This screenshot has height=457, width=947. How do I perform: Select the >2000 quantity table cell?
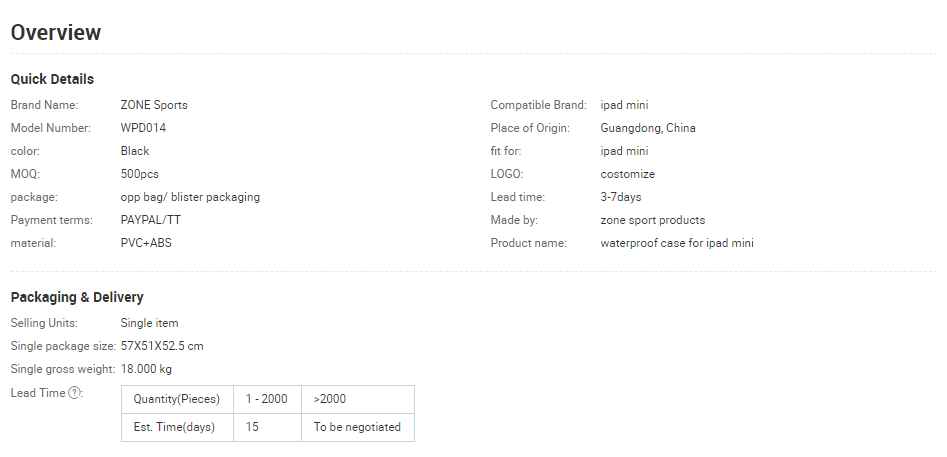pyautogui.click(x=358, y=399)
